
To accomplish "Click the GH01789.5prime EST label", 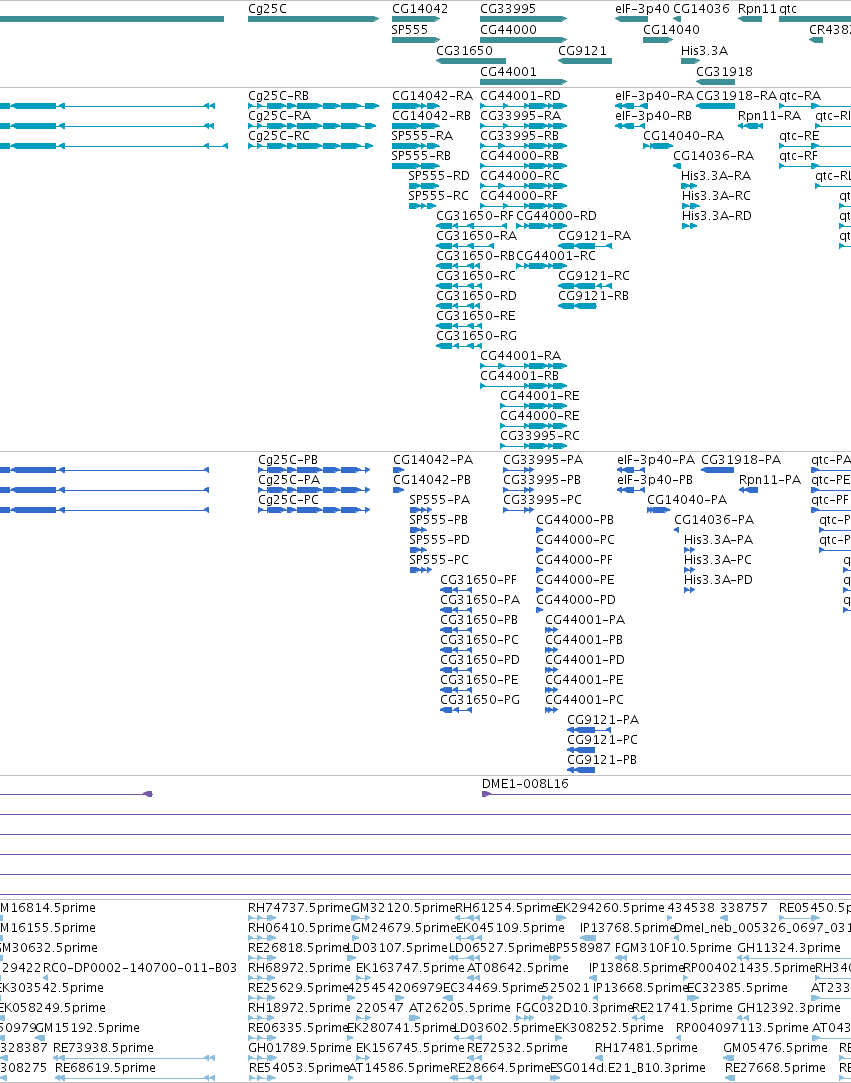I will pyautogui.click(x=299, y=1048).
